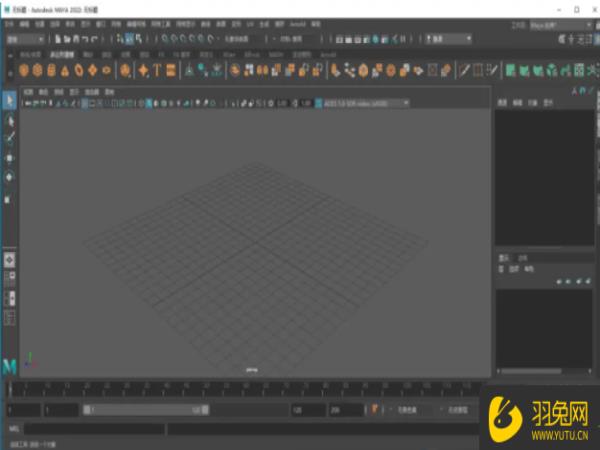This screenshot has height=450, width=600.
Task: Toggle the Outliner panel button in left sidebar
Action: pos(10,317)
